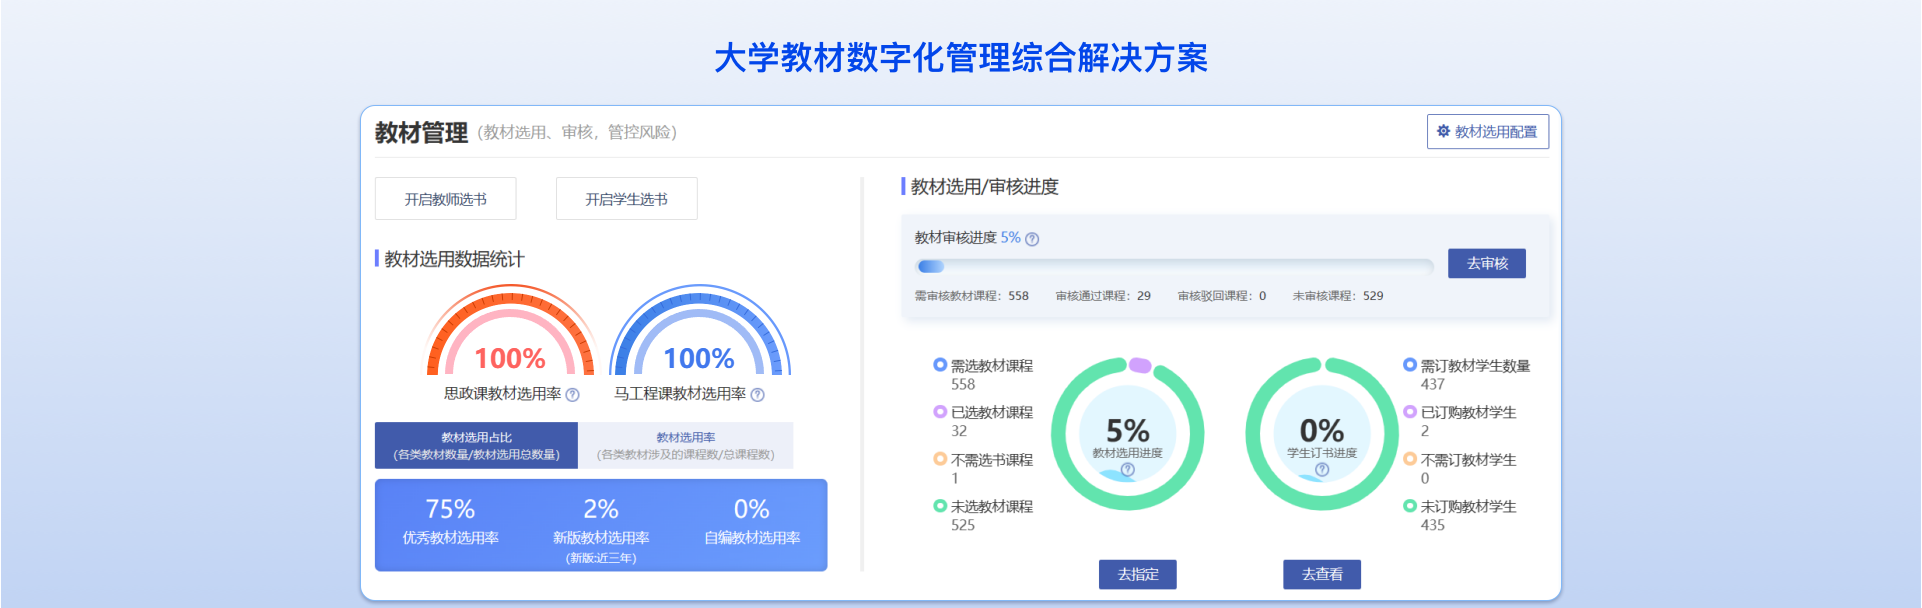Click purple legend marker for 已选教材课程
Image resolution: width=1922 pixels, height=608 pixels.
pyautogui.click(x=940, y=412)
